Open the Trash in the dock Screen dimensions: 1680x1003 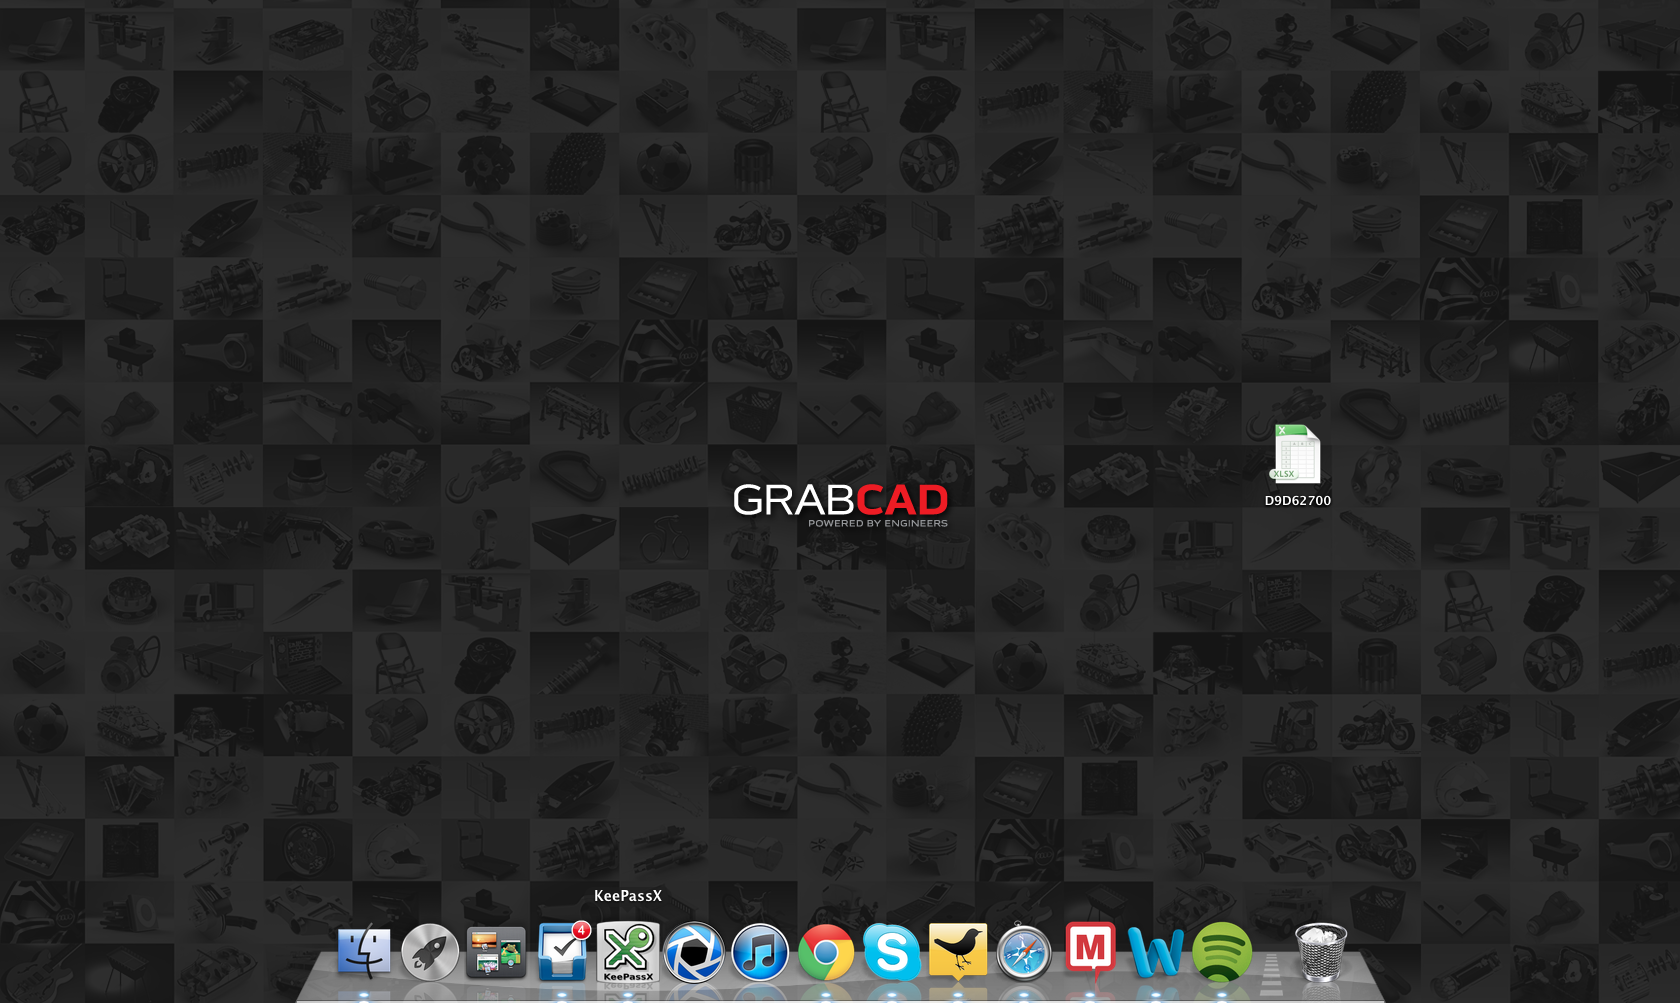1321,951
